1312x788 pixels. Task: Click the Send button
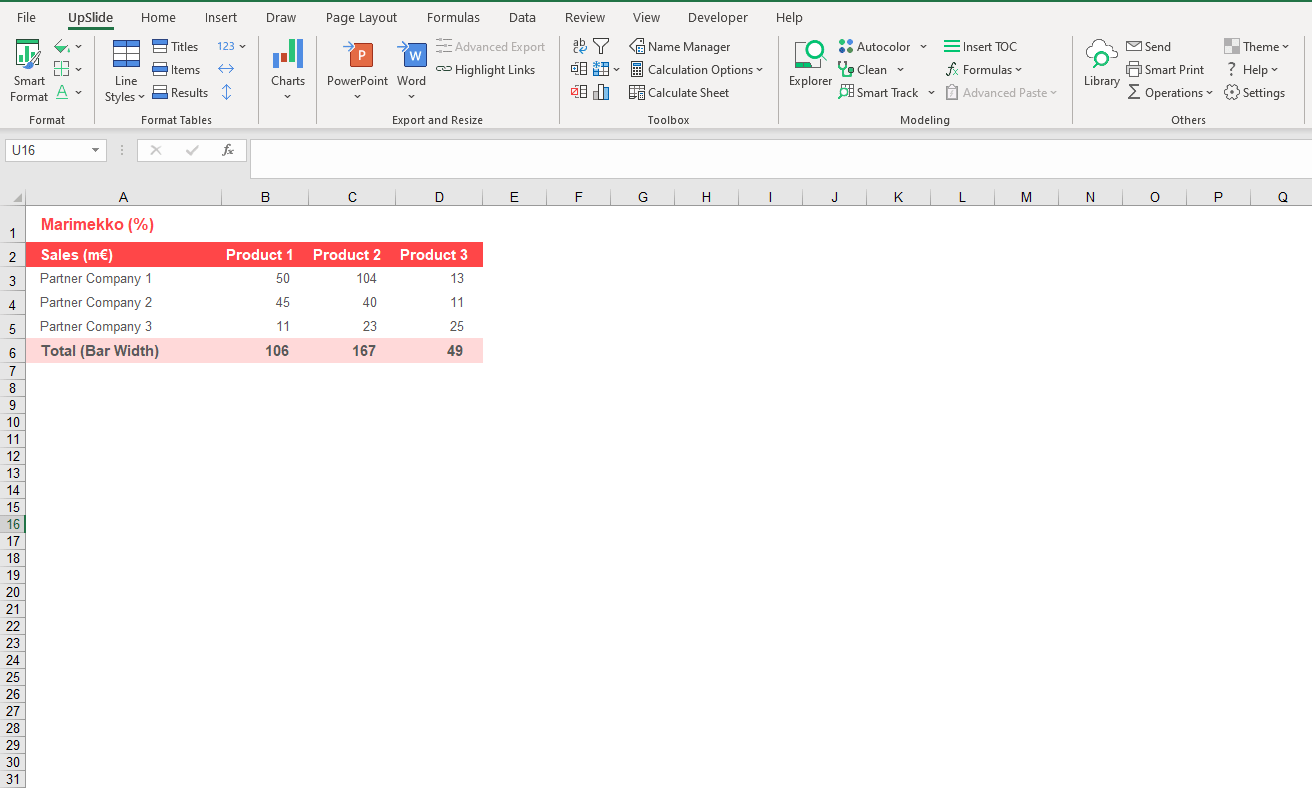click(1148, 46)
